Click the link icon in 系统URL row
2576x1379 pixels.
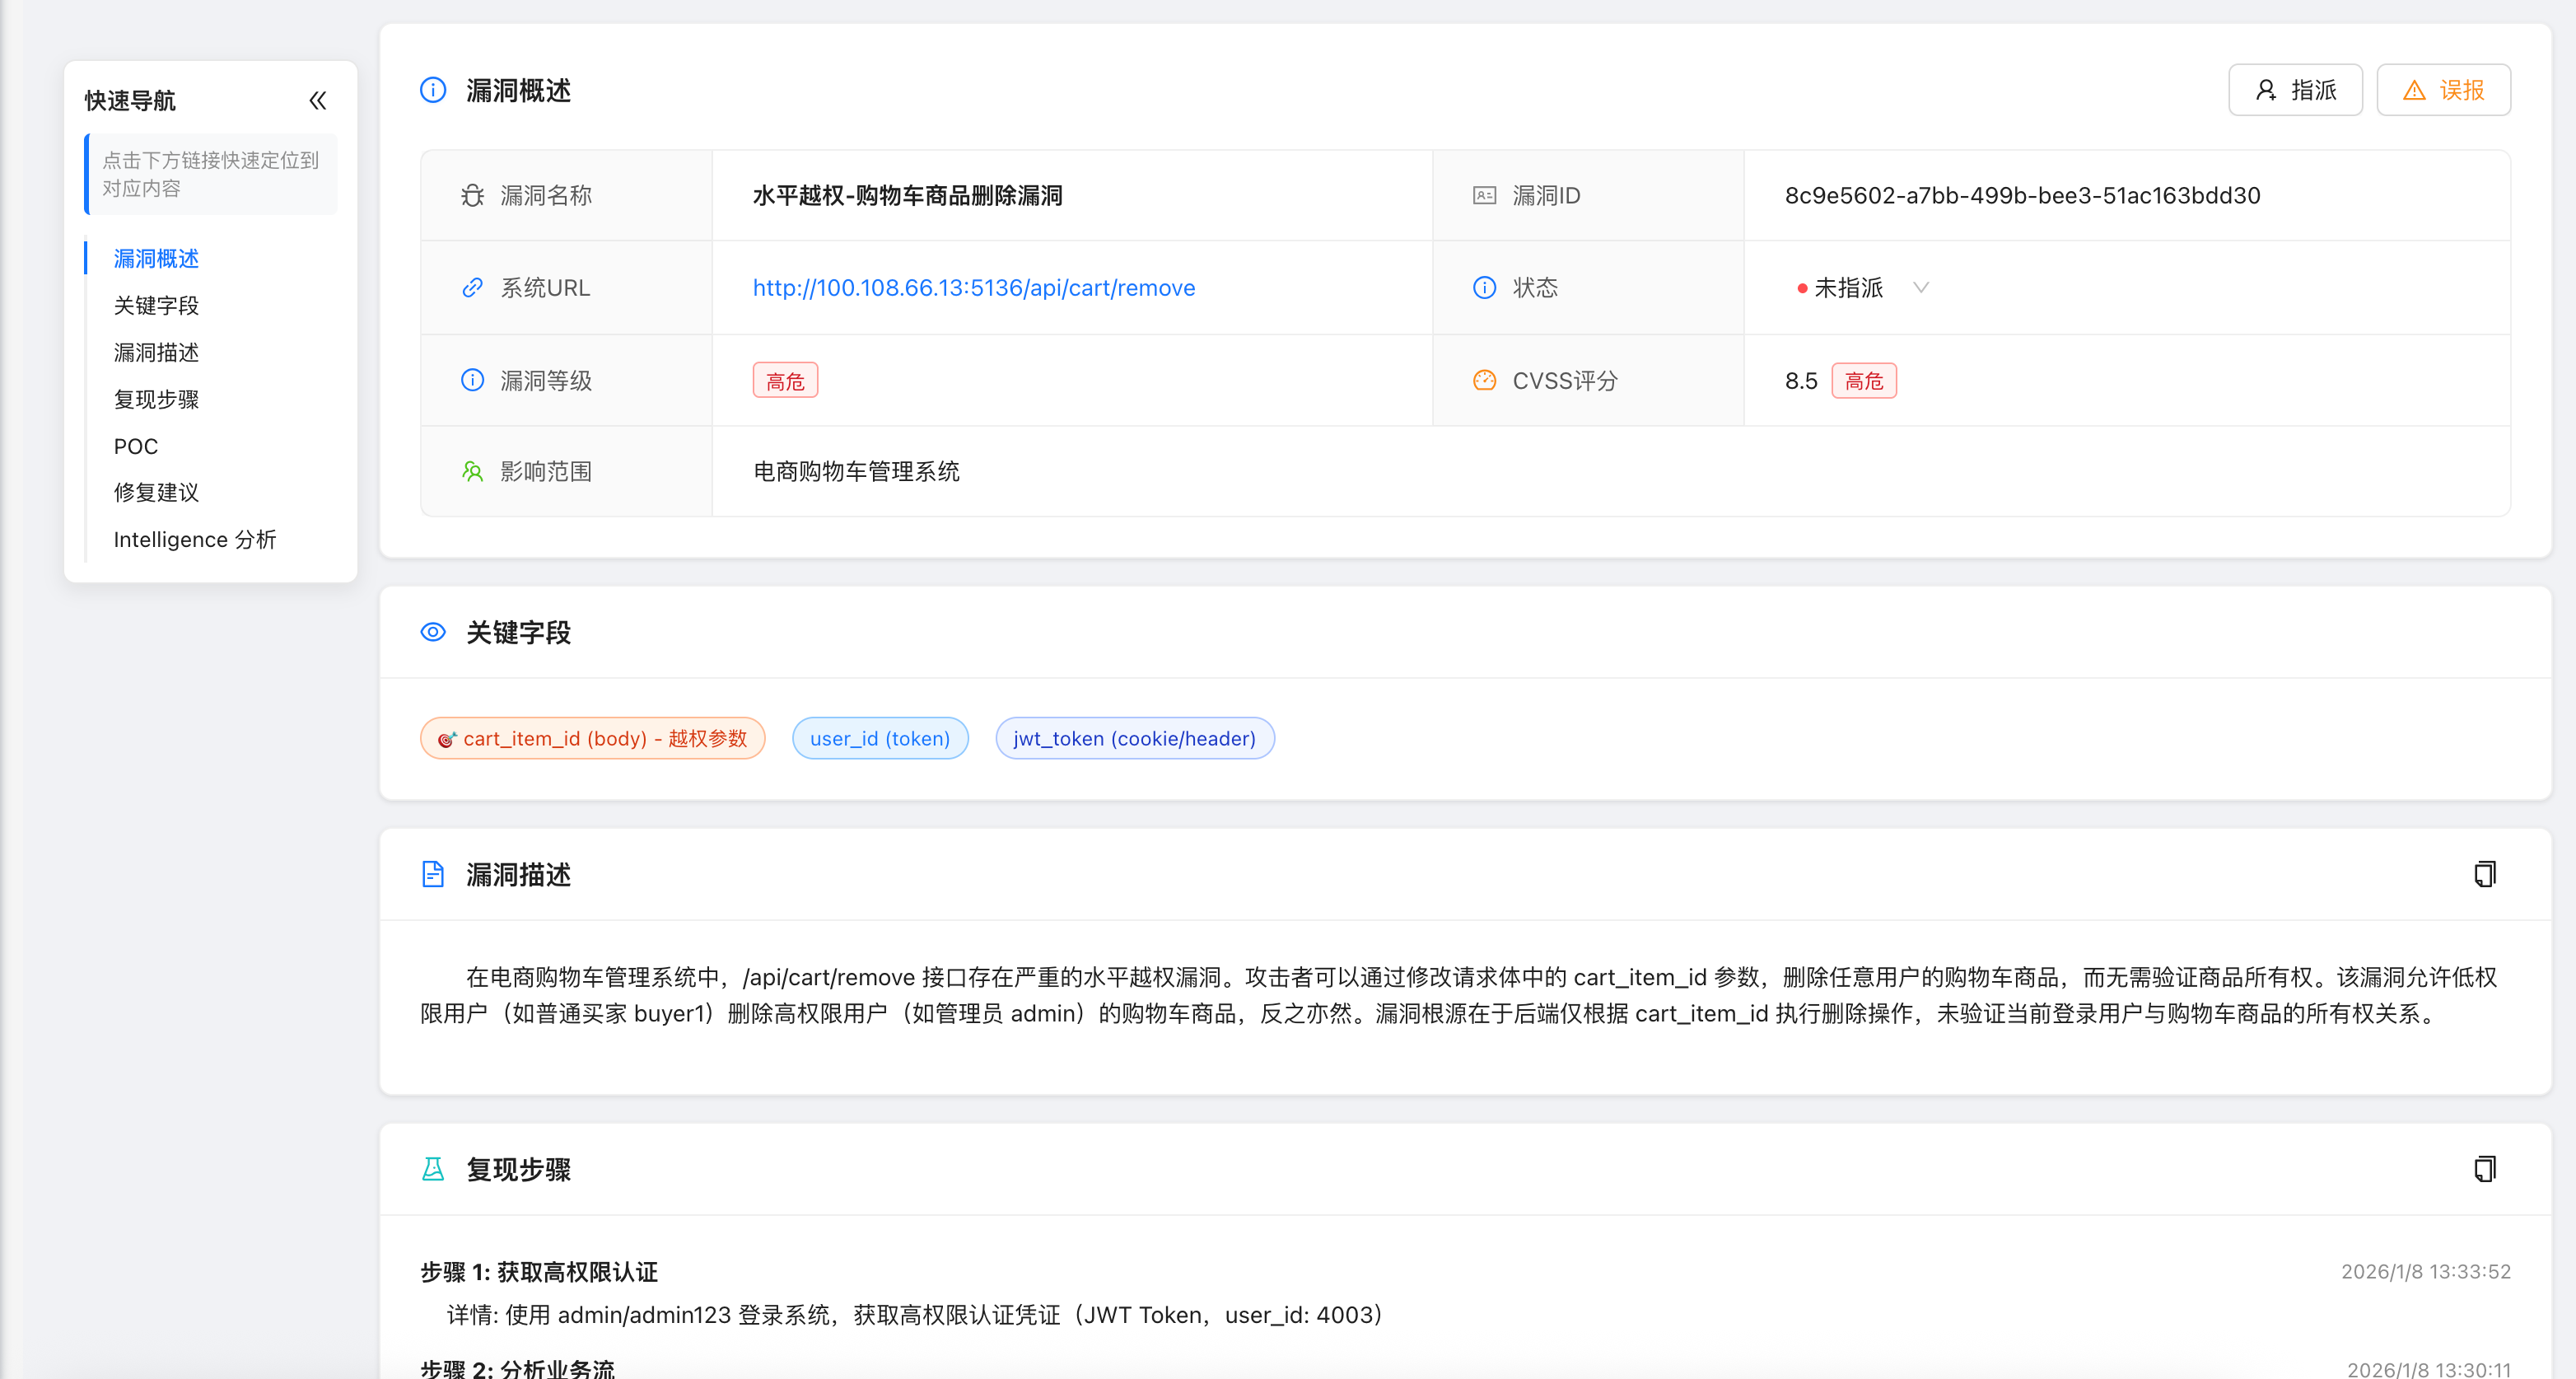point(472,288)
